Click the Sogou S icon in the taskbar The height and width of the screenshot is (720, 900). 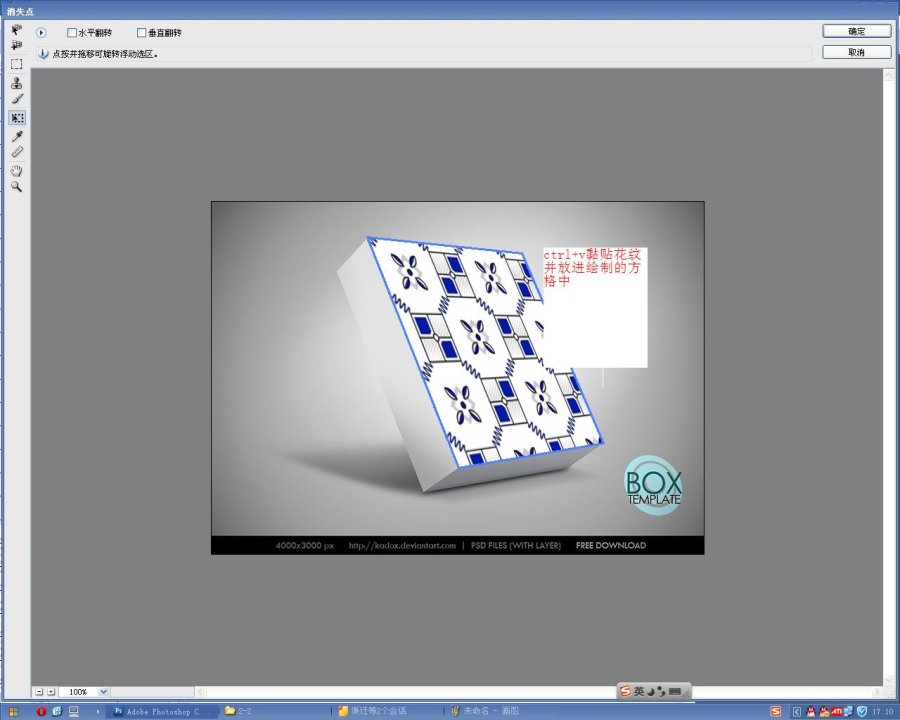775,711
